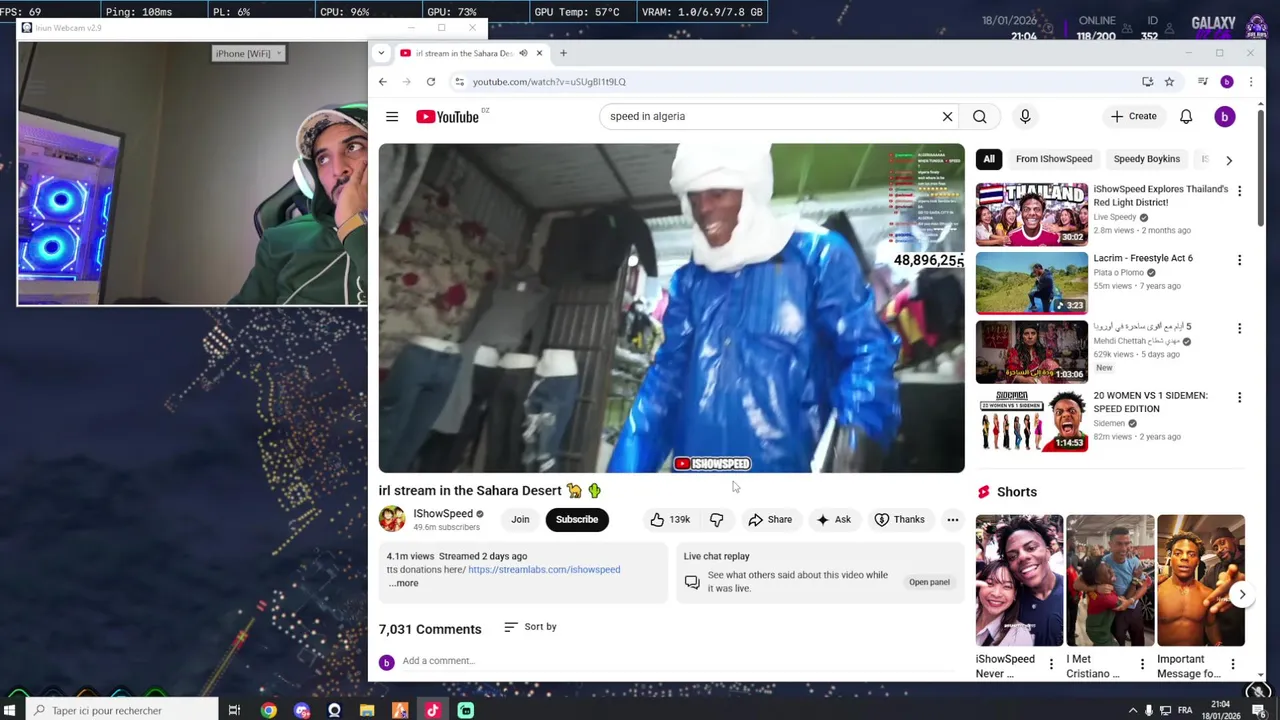
Task: Show hidden system tray icons chevron
Action: click(x=1133, y=710)
